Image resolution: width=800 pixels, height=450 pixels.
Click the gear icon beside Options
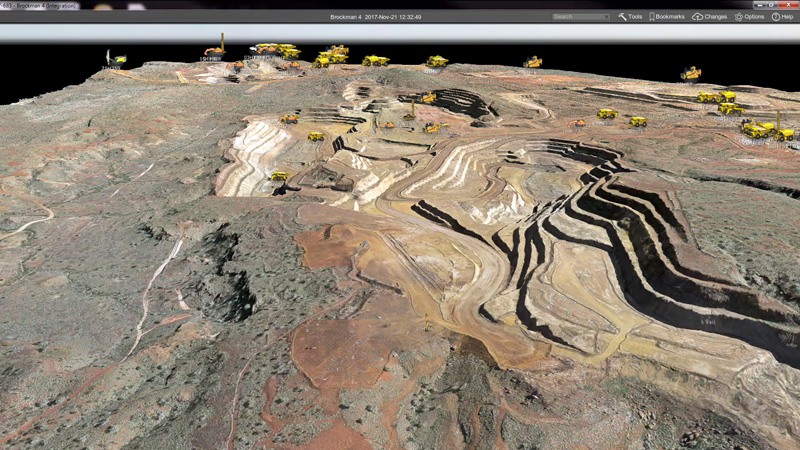739,17
